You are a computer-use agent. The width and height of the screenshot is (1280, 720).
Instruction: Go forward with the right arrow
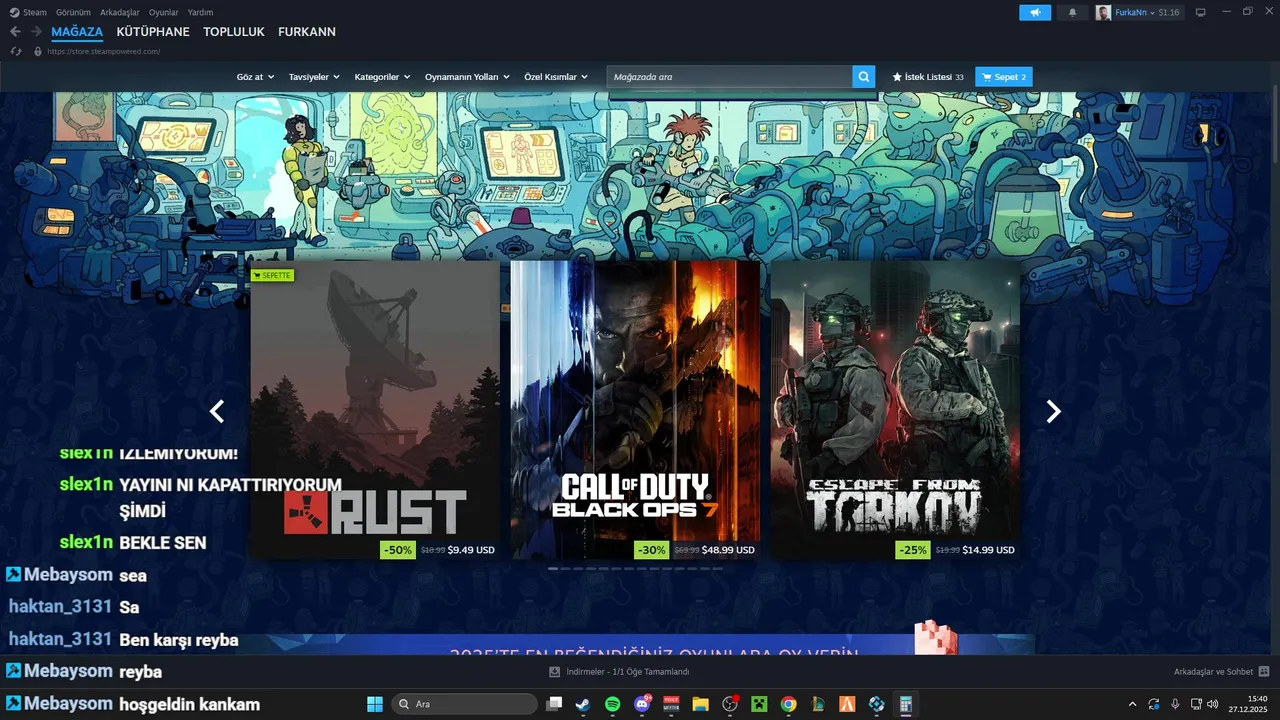pyautogui.click(x=36, y=32)
